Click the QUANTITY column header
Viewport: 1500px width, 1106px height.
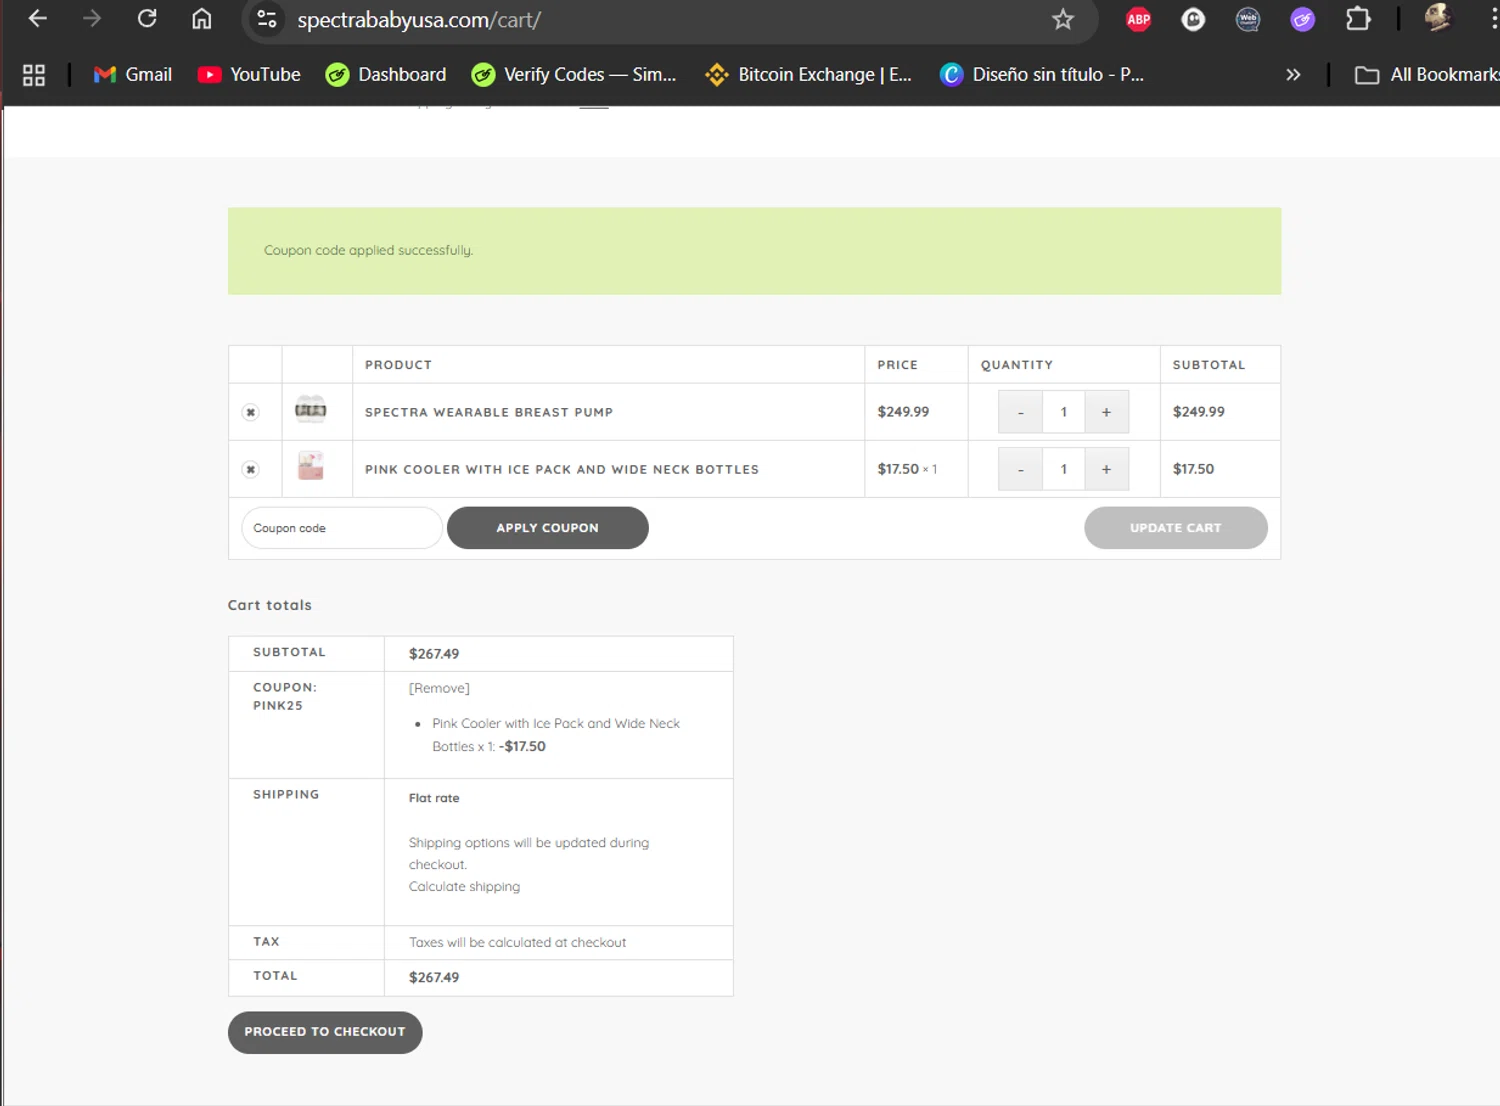(1017, 365)
